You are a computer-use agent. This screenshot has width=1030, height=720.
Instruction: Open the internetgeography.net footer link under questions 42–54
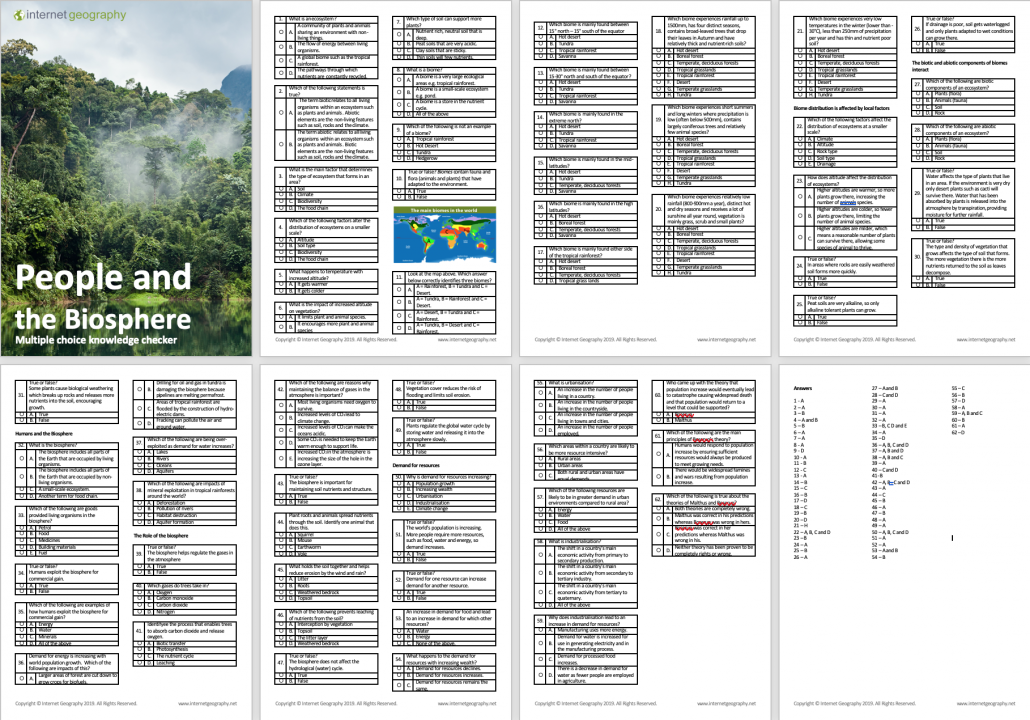(x=466, y=704)
